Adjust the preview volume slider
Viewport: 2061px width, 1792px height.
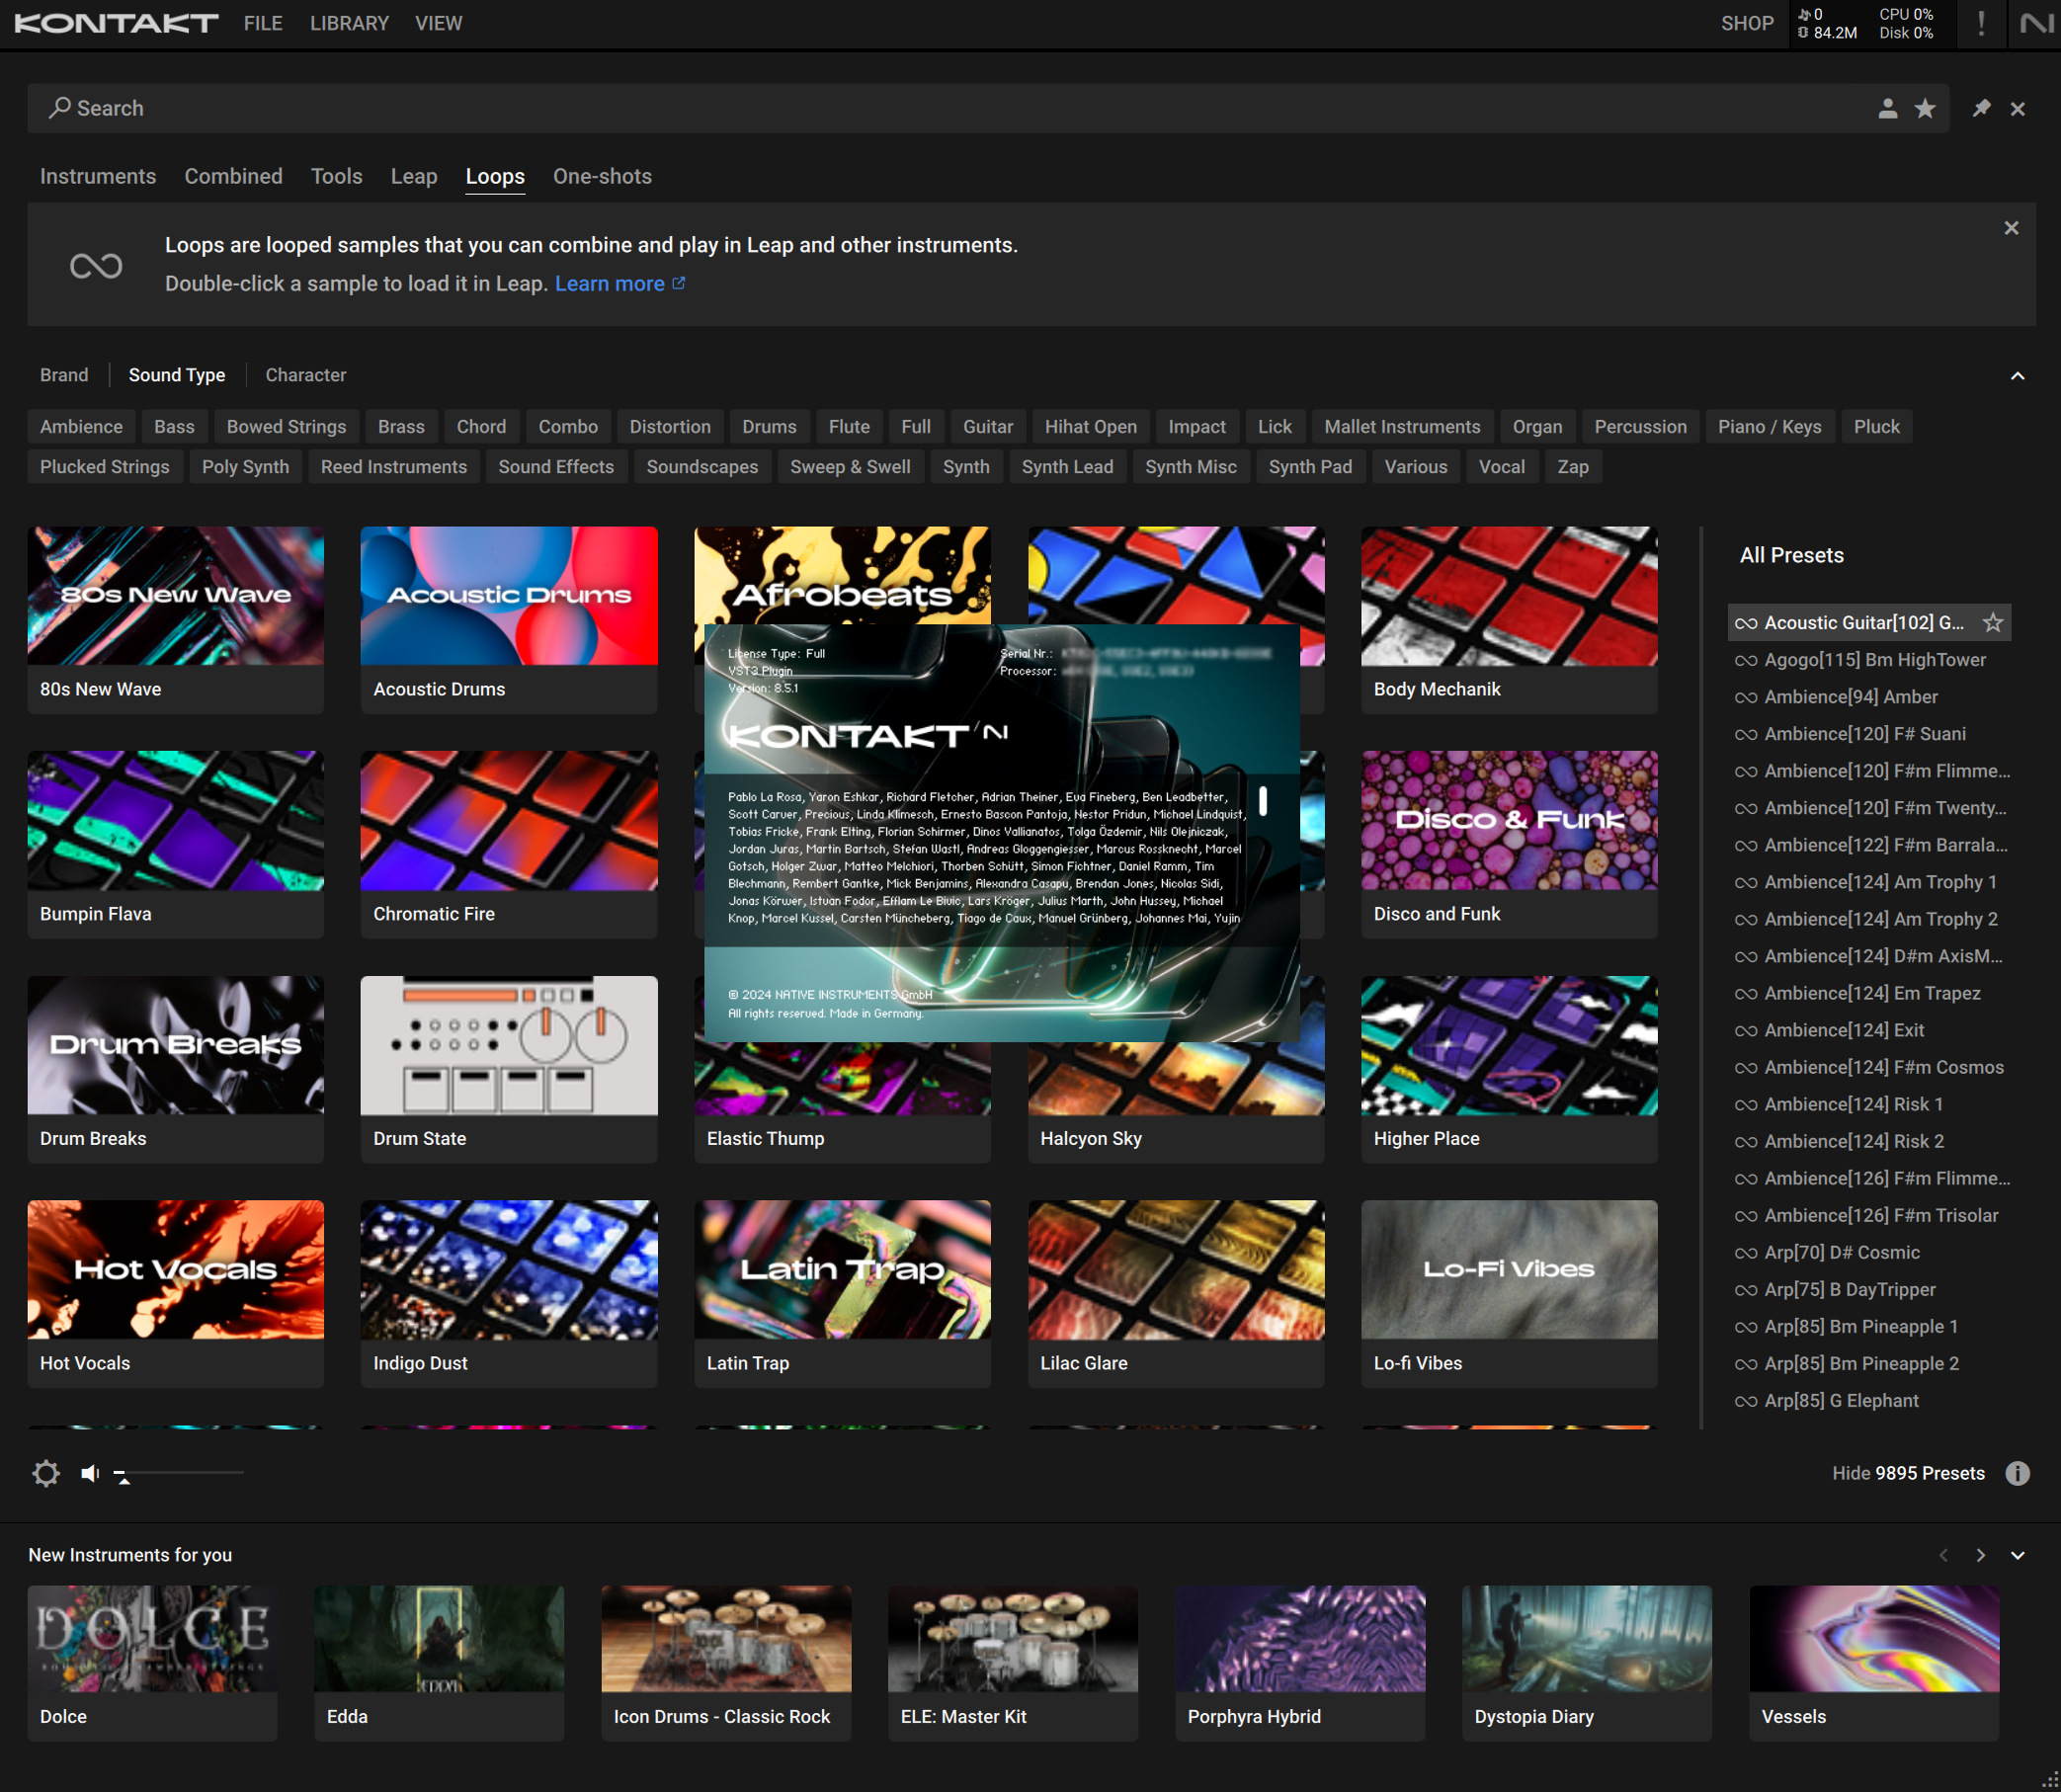pyautogui.click(x=178, y=1473)
